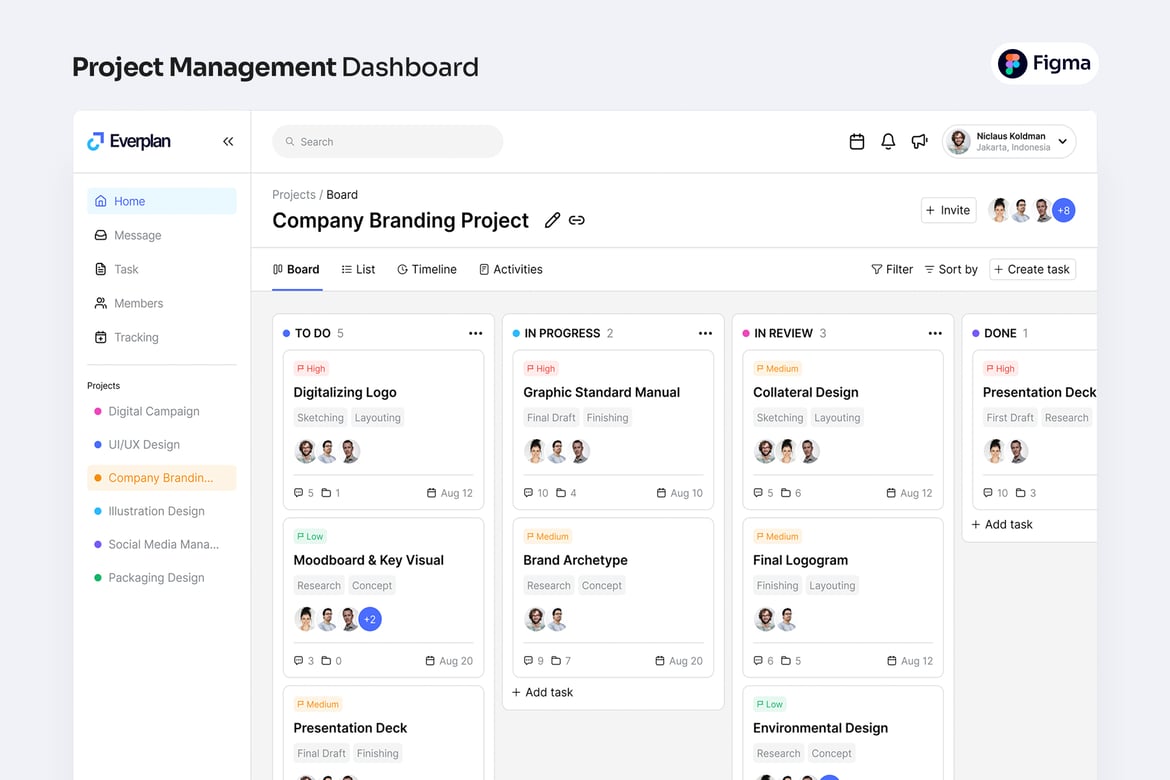Click Final Draft tag on Graphic Standard Manual
Image resolution: width=1170 pixels, height=780 pixels.
(x=551, y=418)
